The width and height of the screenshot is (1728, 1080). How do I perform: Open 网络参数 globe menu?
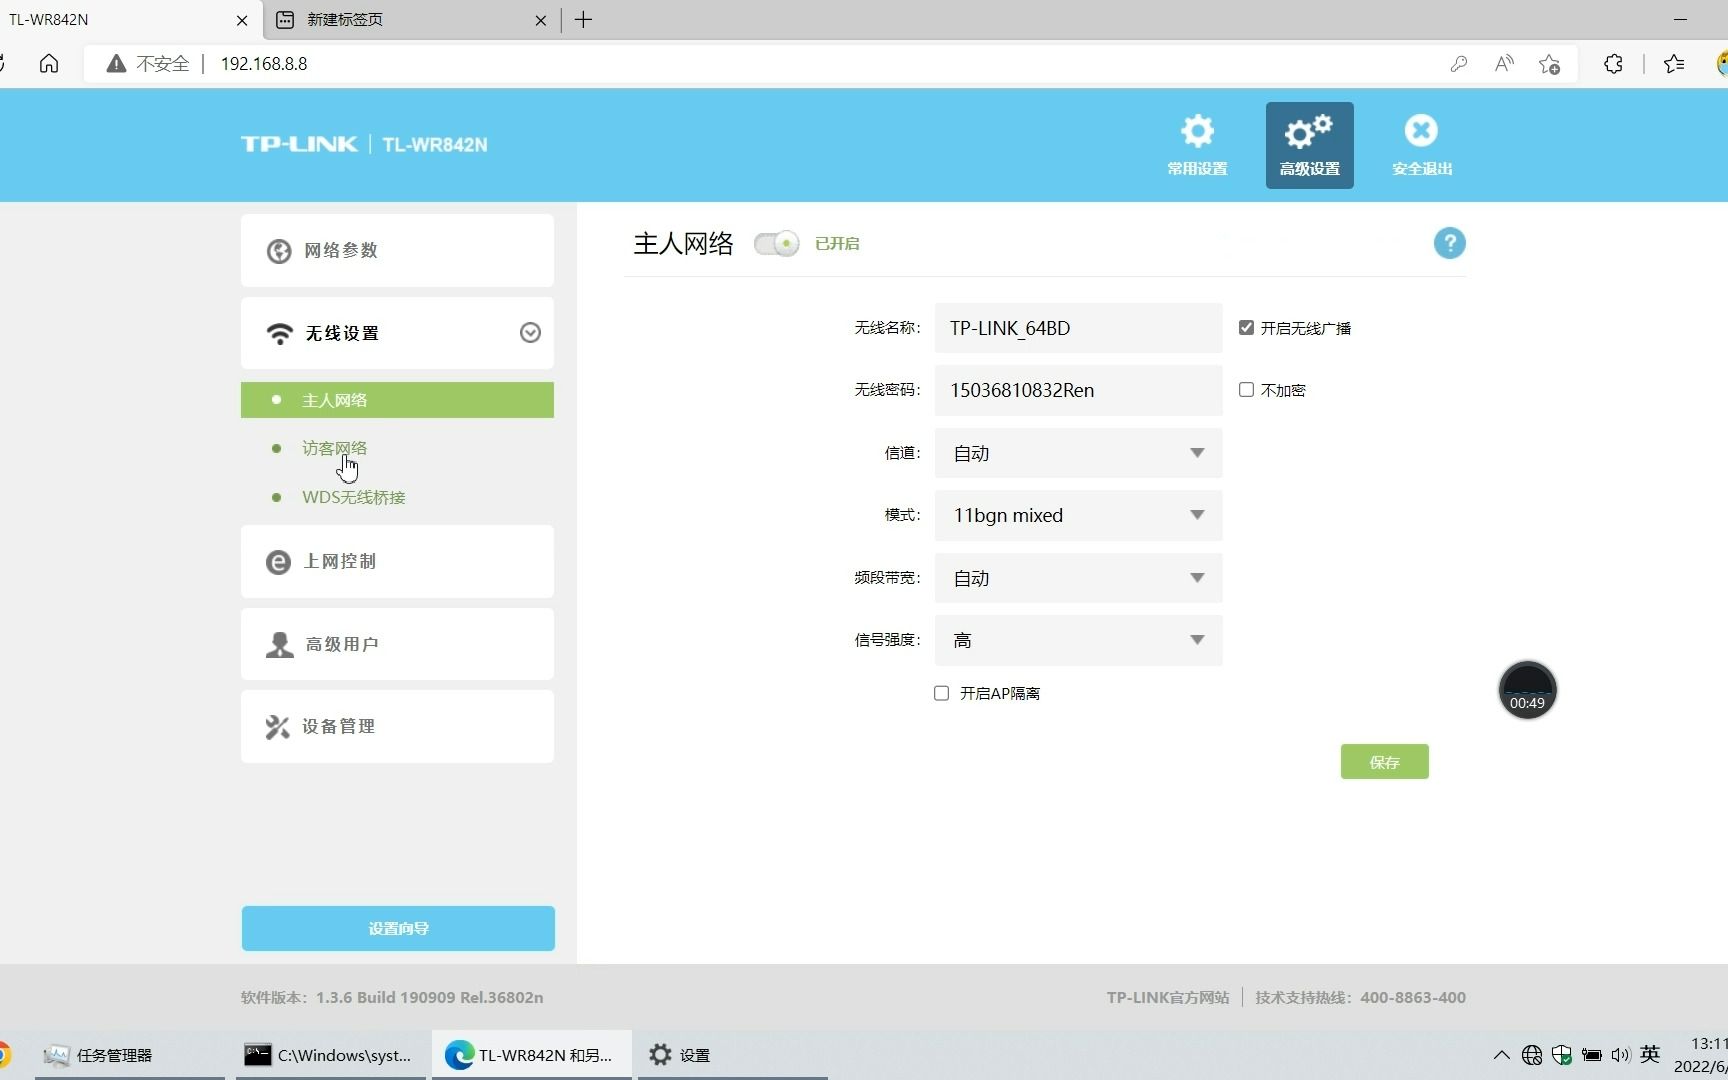coord(397,250)
